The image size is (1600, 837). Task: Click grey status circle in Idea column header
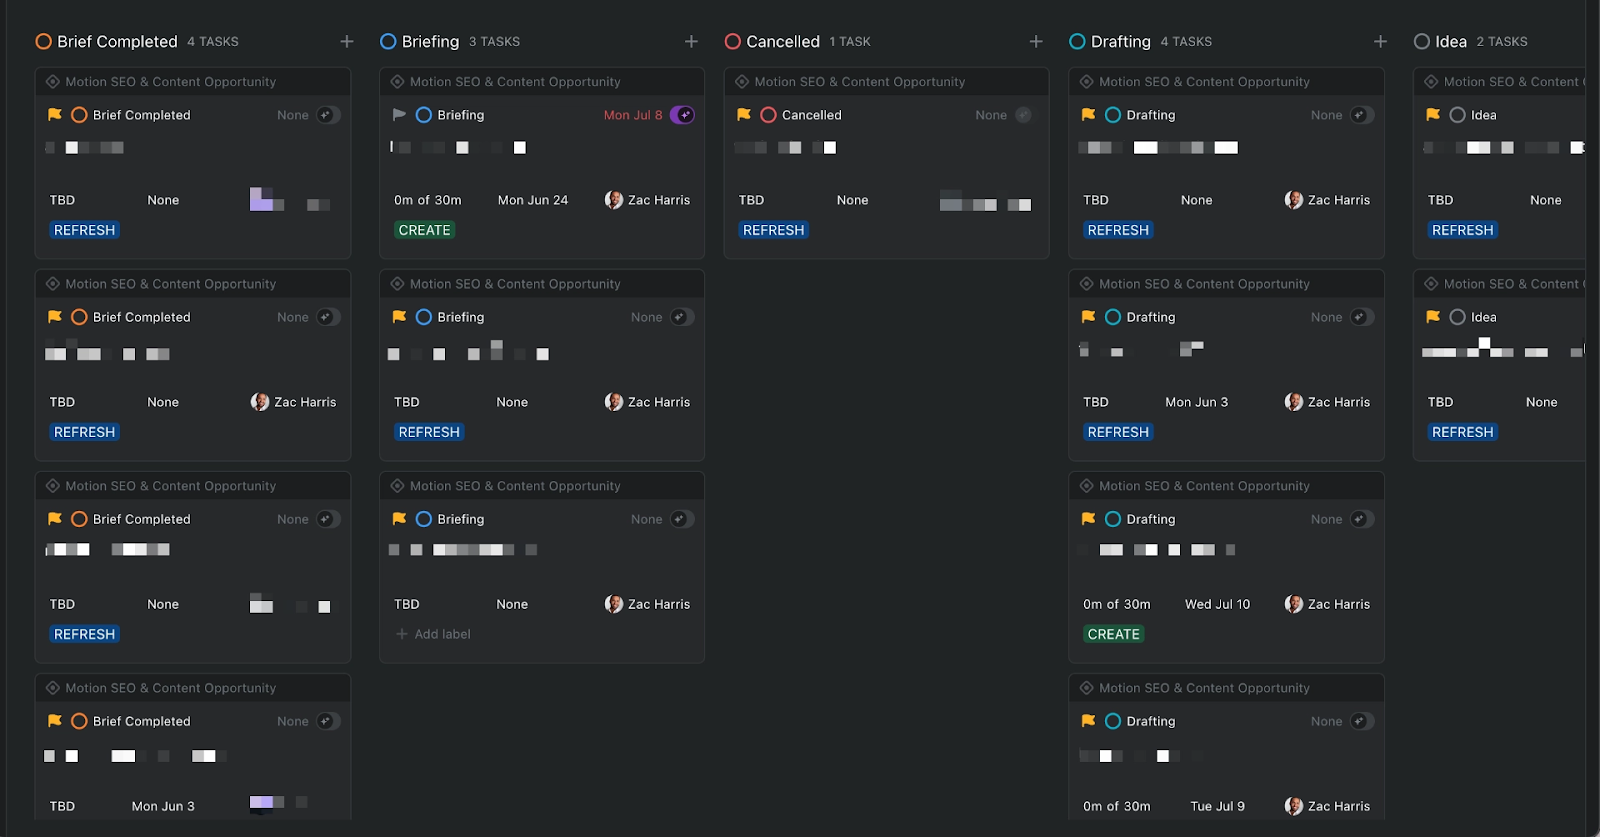[1422, 41]
